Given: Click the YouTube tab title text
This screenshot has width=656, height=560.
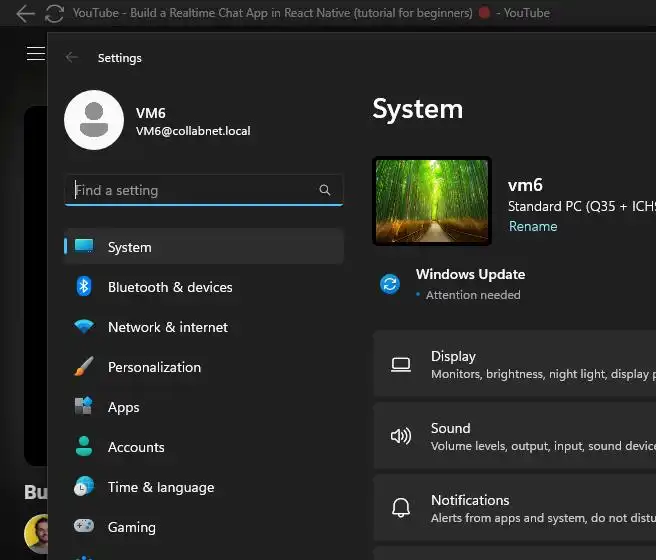Looking at the screenshot, I should [x=311, y=13].
